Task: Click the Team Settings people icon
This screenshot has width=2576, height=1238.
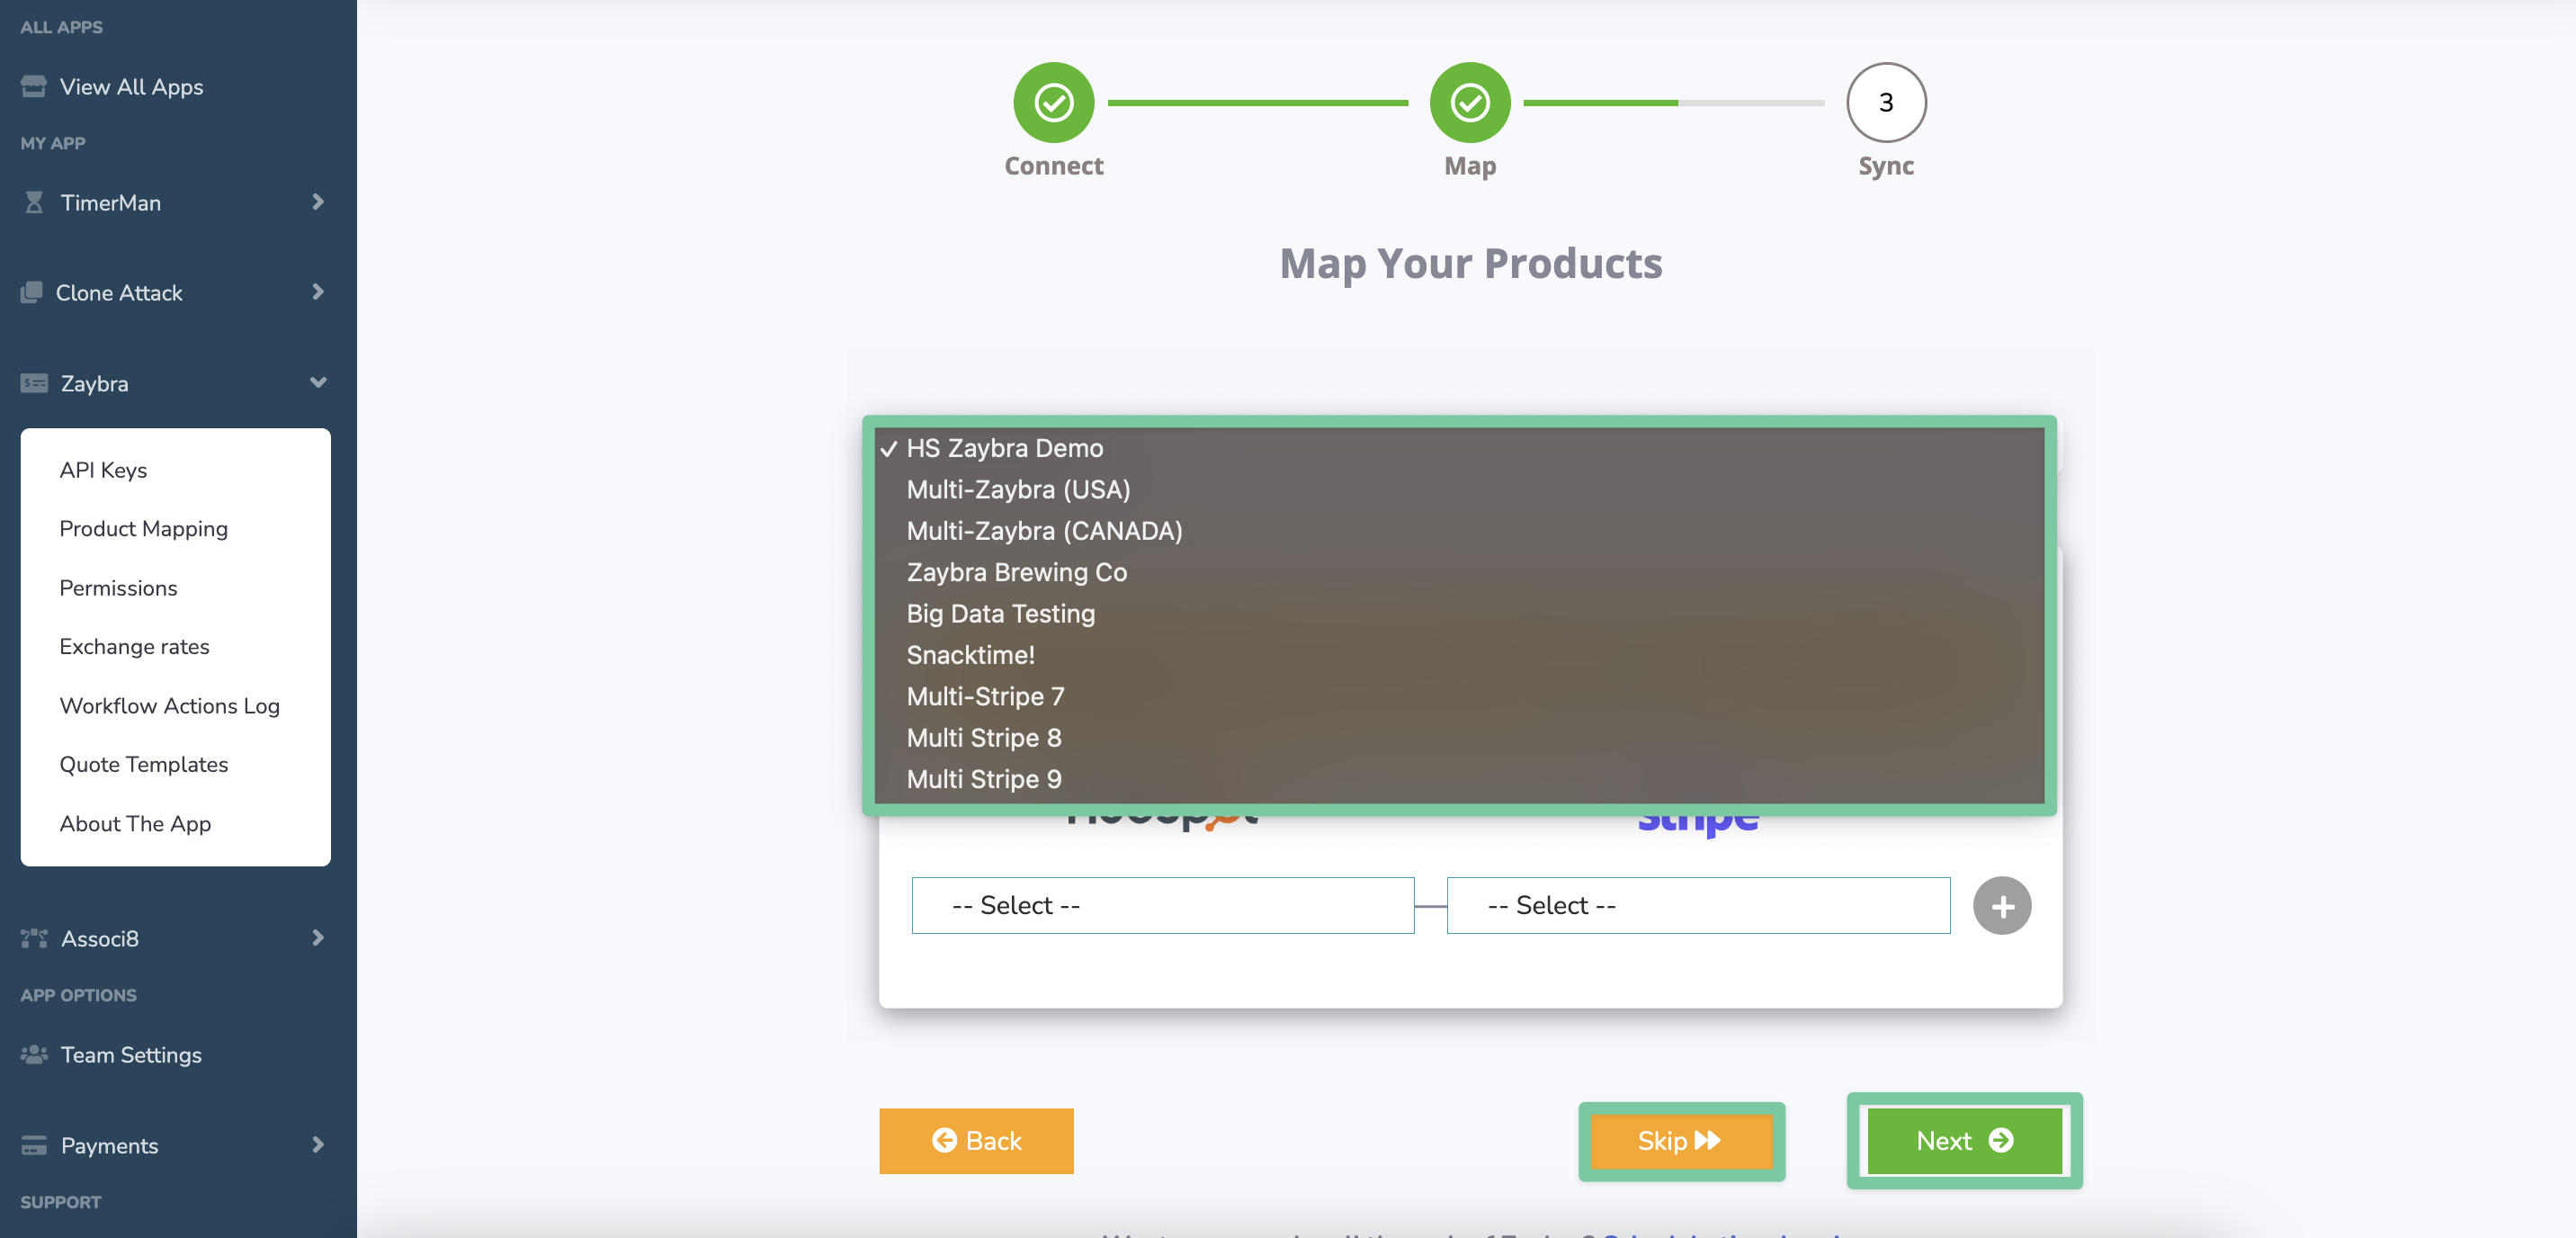Action: pyautogui.click(x=34, y=1054)
